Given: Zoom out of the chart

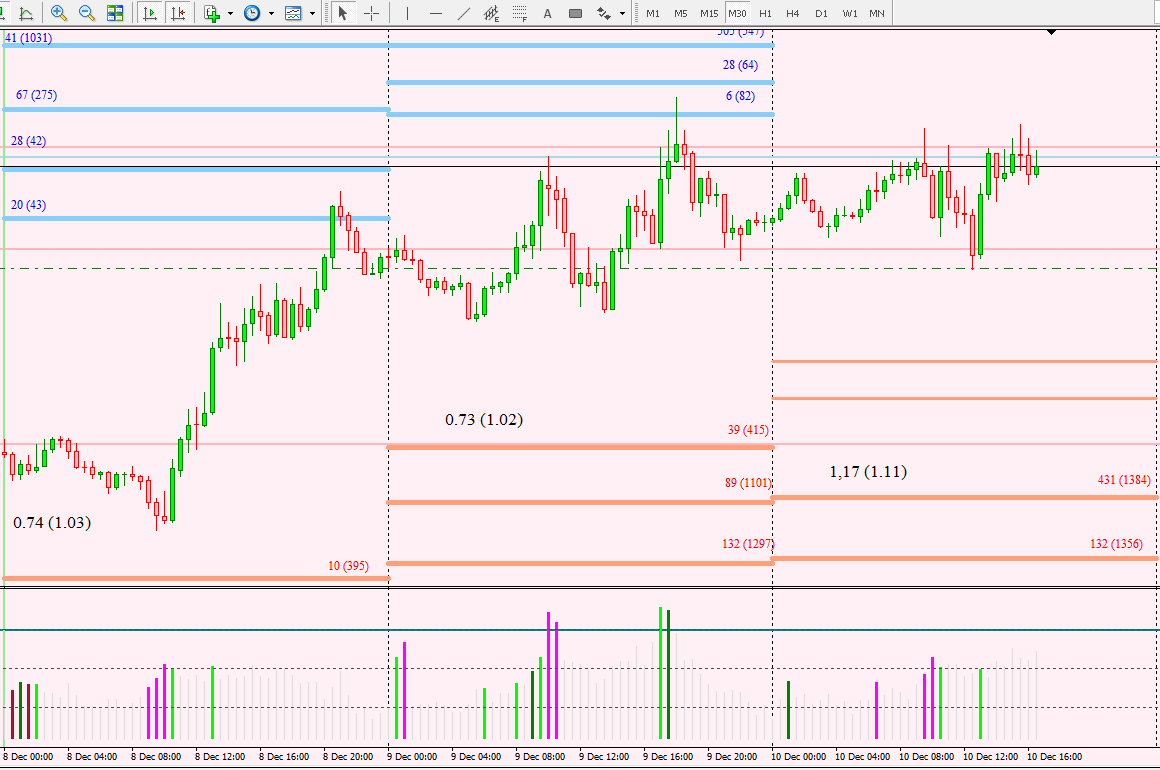Looking at the screenshot, I should click(x=87, y=13).
